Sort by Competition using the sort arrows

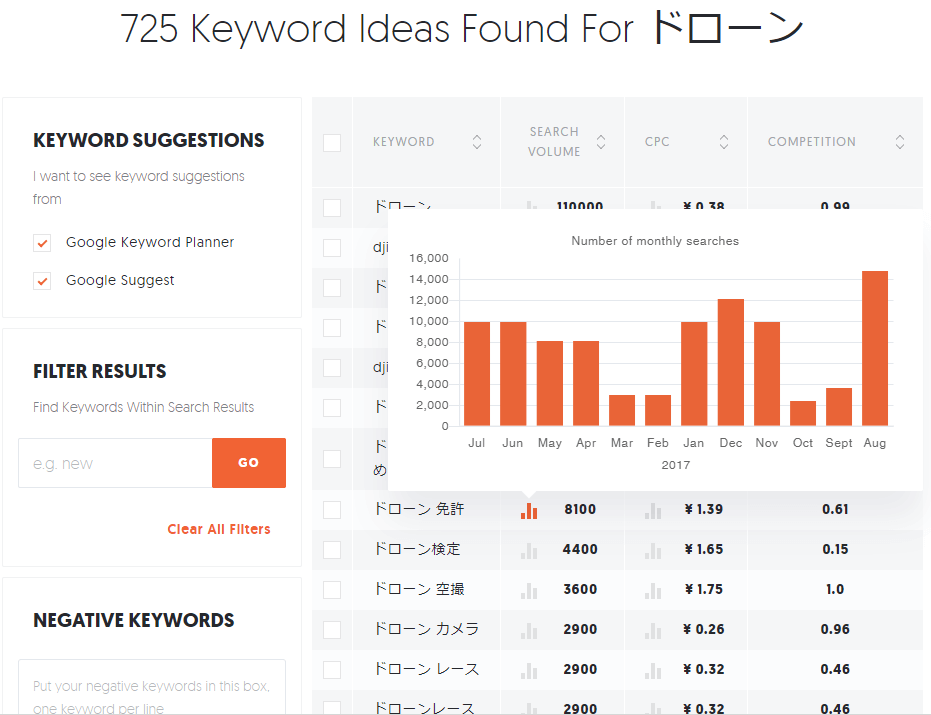(x=900, y=142)
